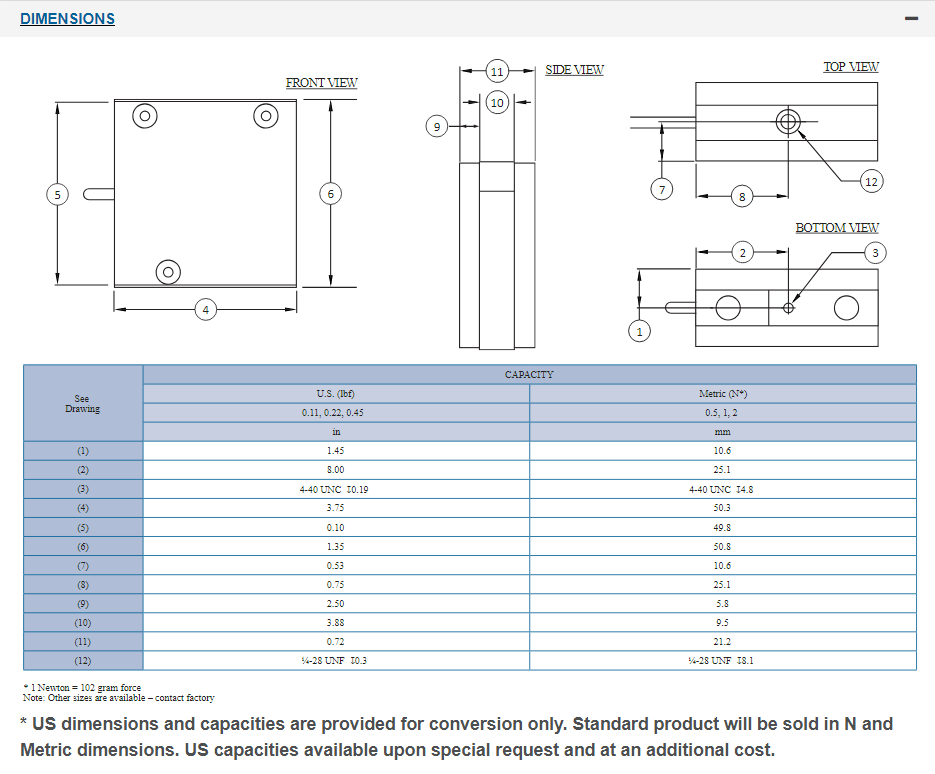The width and height of the screenshot is (935, 774).
Task: Select callout balloon 9 on the Side View
Action: tap(436, 127)
